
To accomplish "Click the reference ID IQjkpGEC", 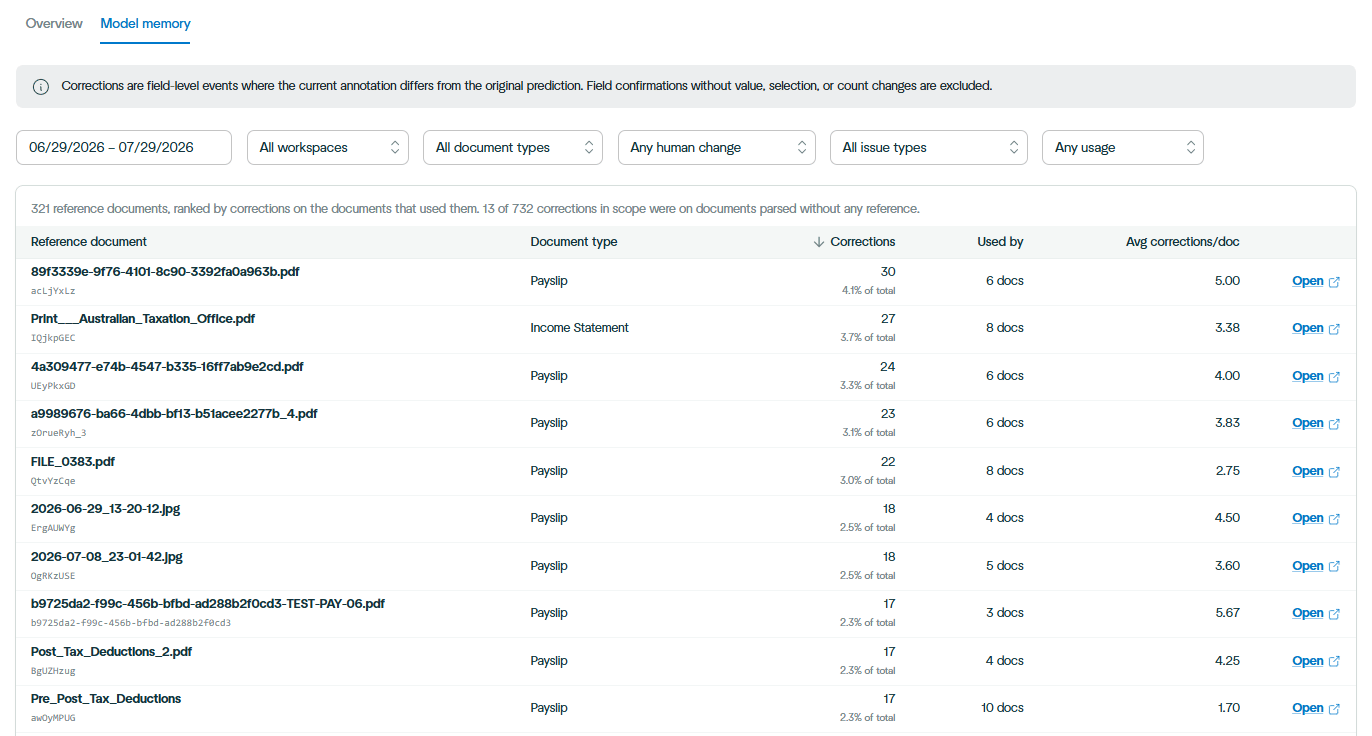I will [x=53, y=338].
